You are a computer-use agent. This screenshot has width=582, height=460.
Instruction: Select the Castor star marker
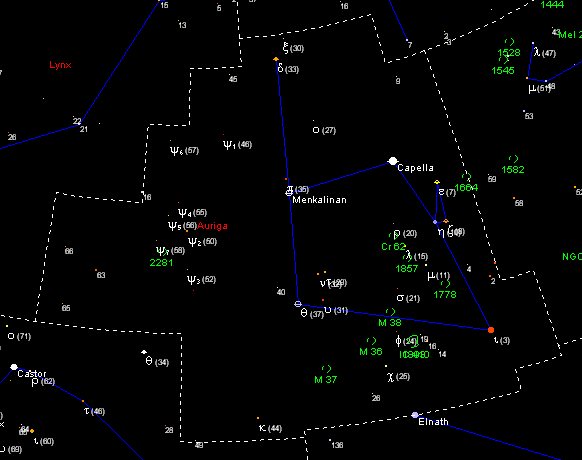click(14, 367)
